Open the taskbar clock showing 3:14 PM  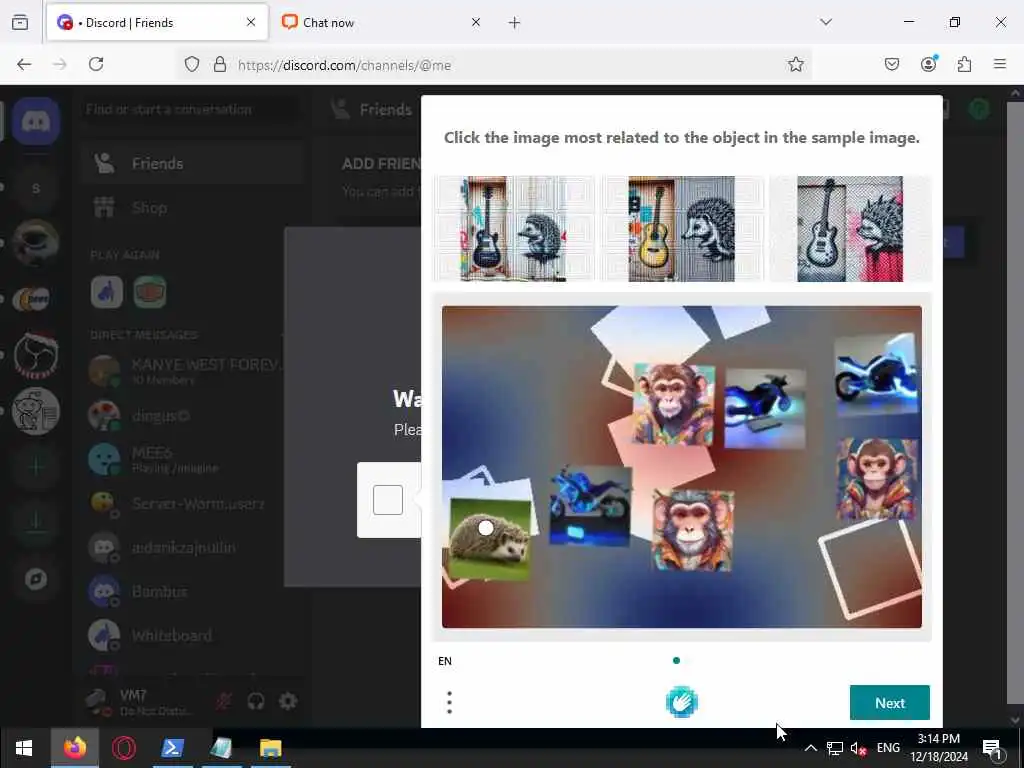[x=939, y=748]
